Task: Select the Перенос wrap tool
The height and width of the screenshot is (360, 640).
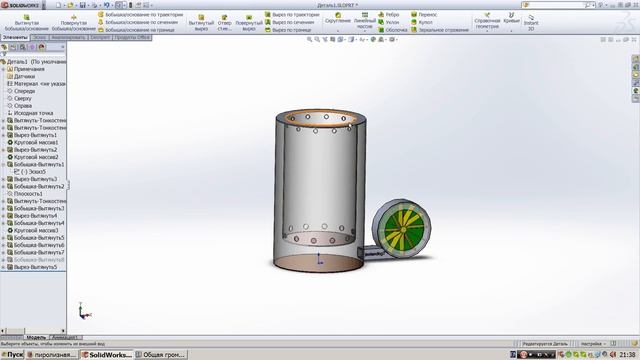Action: tap(424, 15)
